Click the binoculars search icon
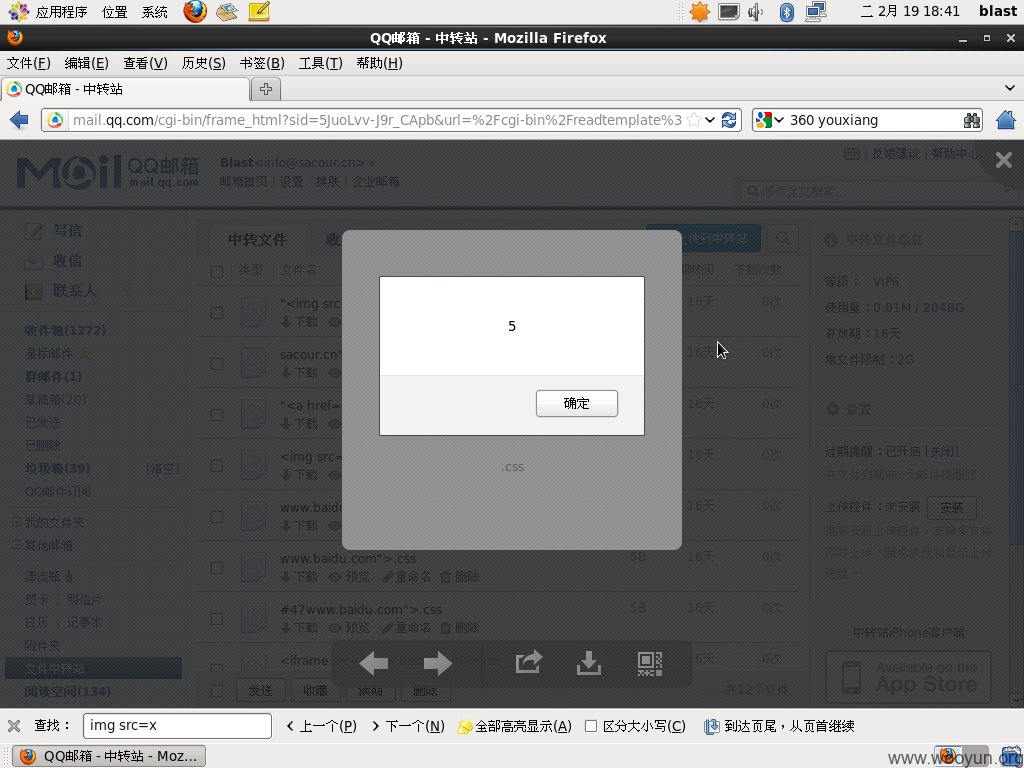 click(x=972, y=120)
